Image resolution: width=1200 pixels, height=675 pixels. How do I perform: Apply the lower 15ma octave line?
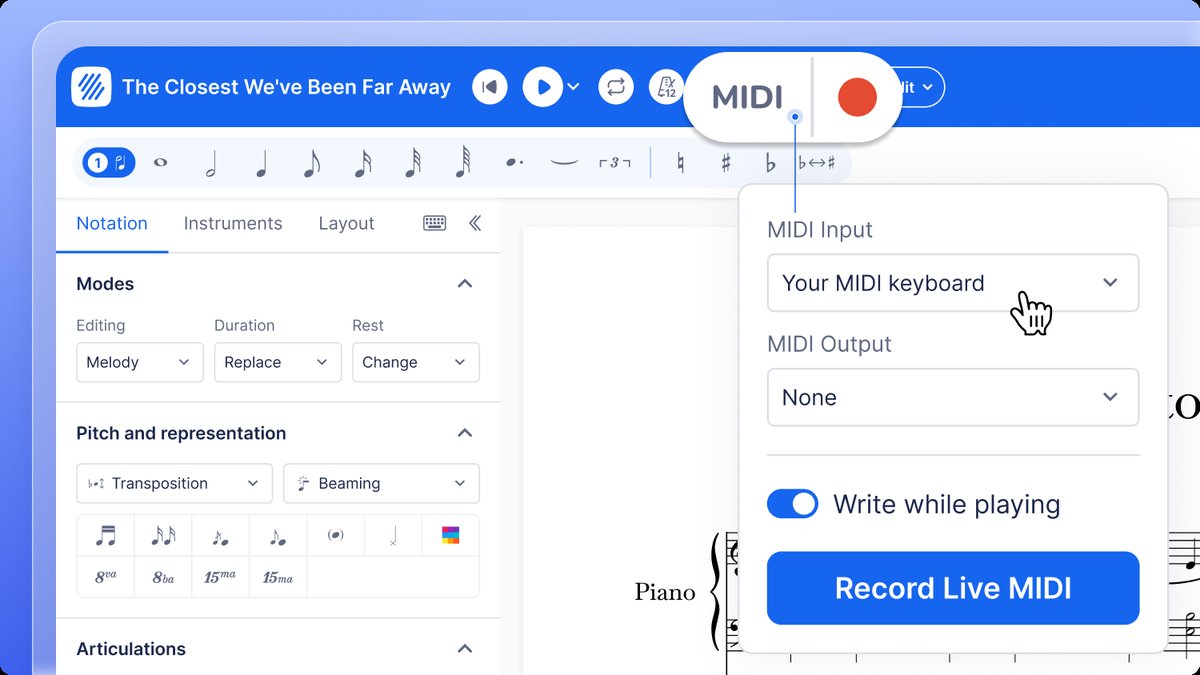278,577
